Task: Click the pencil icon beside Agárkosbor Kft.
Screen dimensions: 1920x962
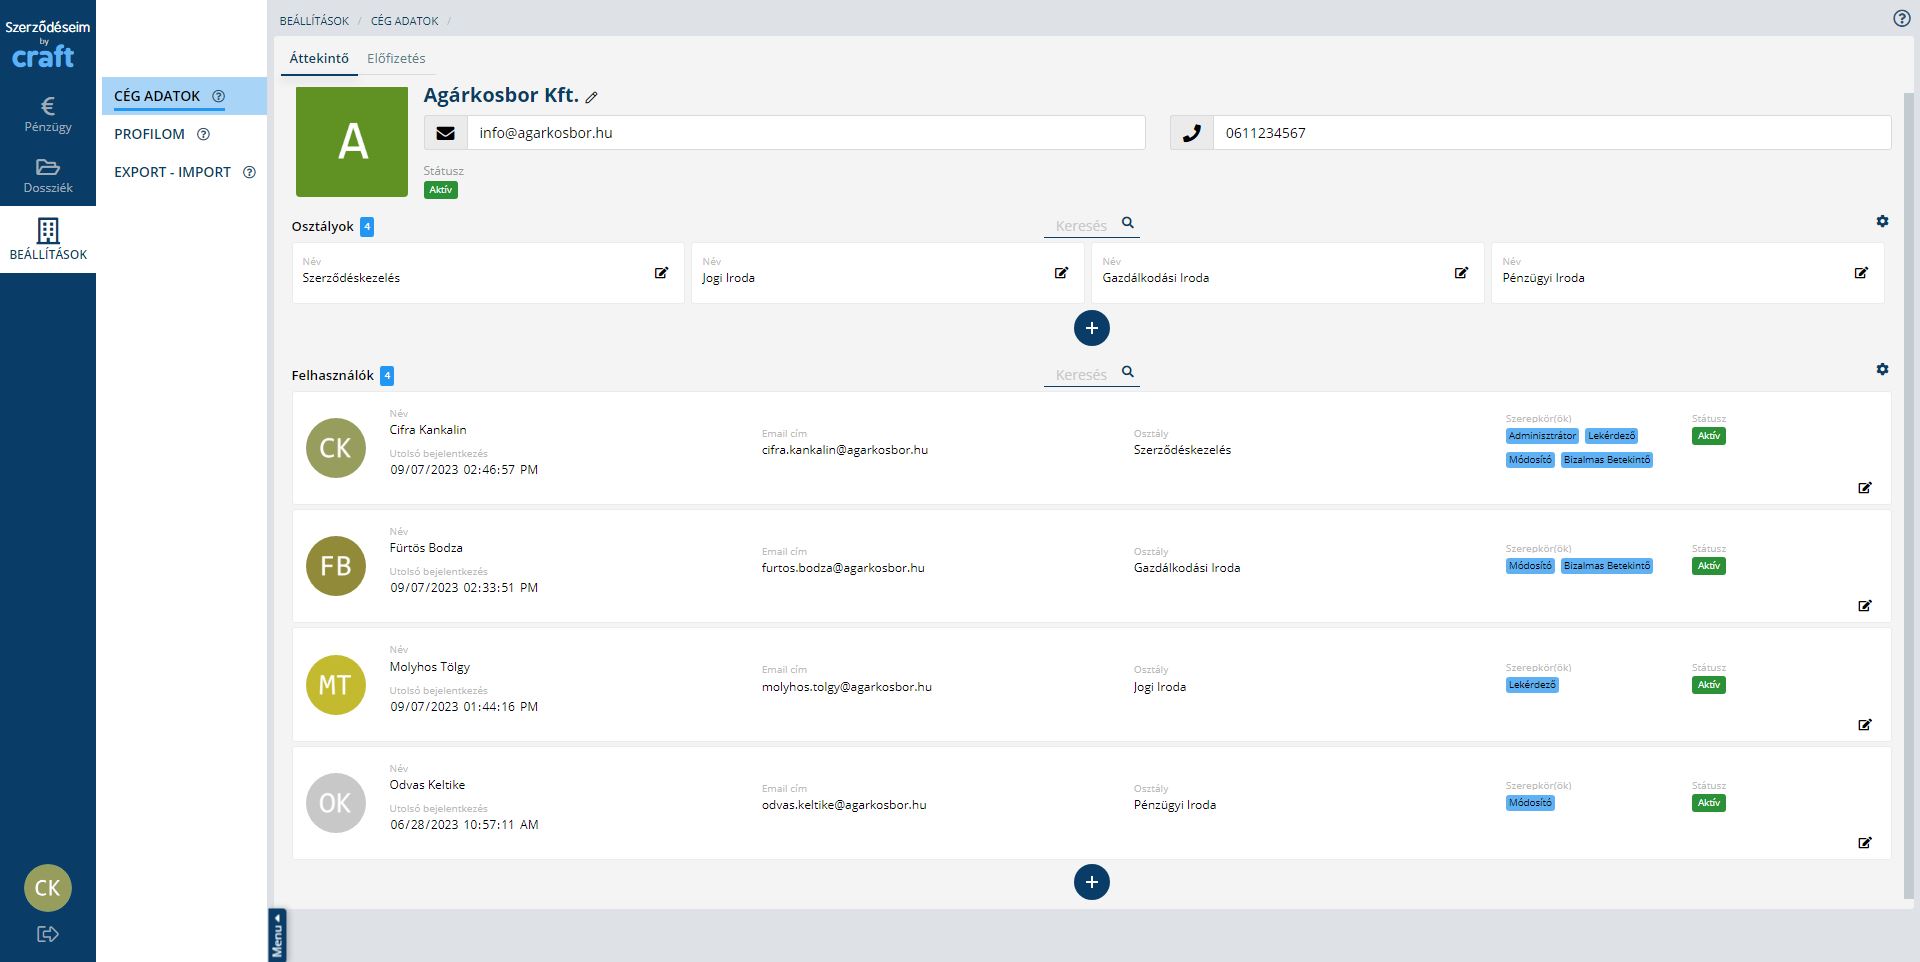Action: point(592,98)
